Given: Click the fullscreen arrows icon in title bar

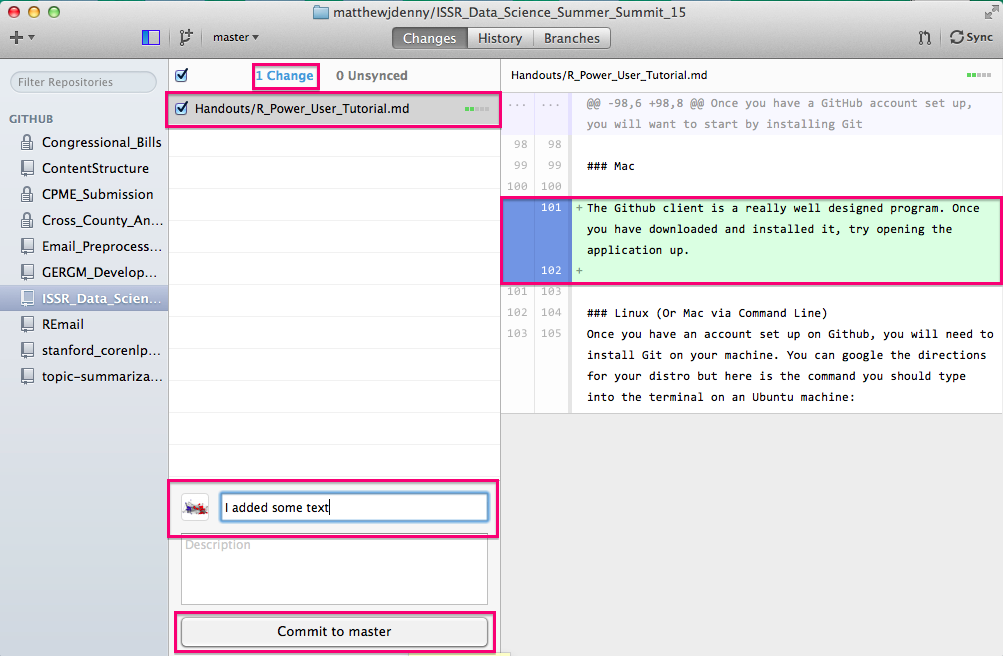Looking at the screenshot, I should [x=991, y=12].
